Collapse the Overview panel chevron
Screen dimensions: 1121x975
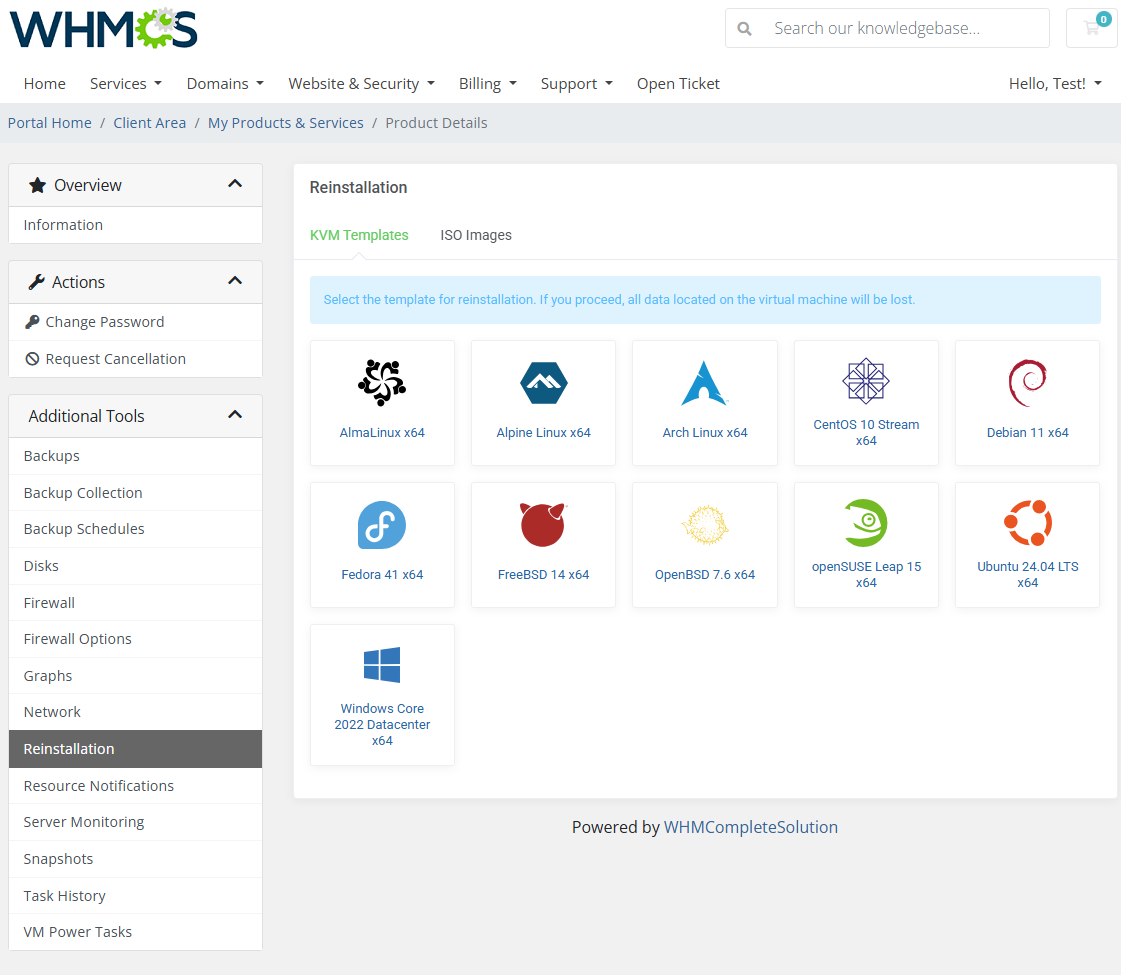[234, 184]
